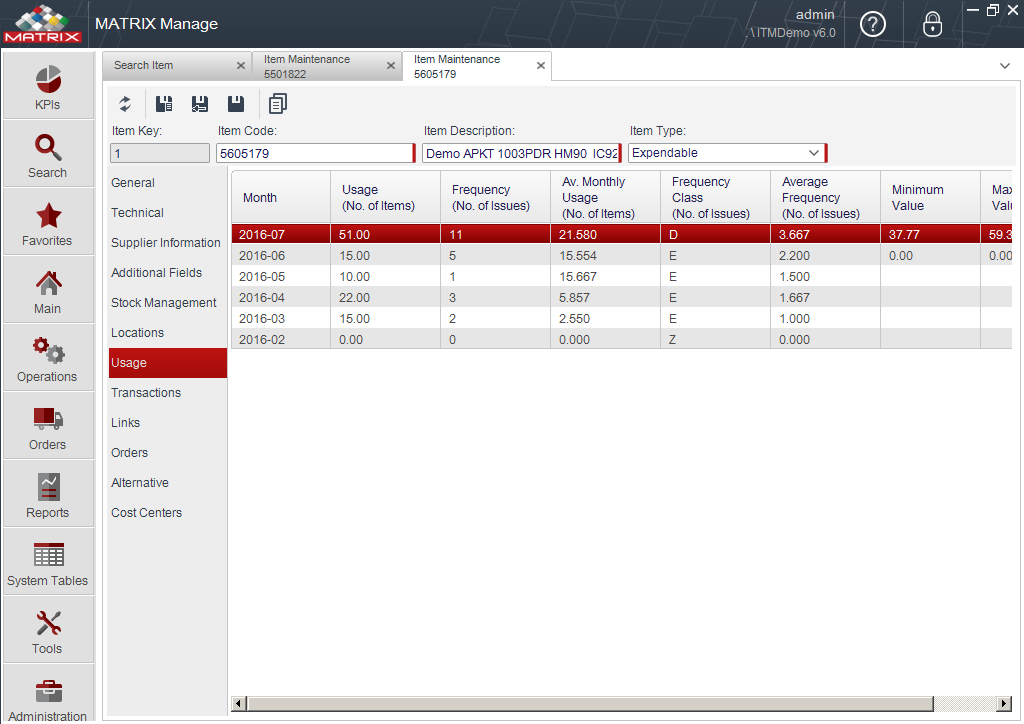
Task: Click the horizontal scrollbar right arrow
Action: [x=1004, y=703]
